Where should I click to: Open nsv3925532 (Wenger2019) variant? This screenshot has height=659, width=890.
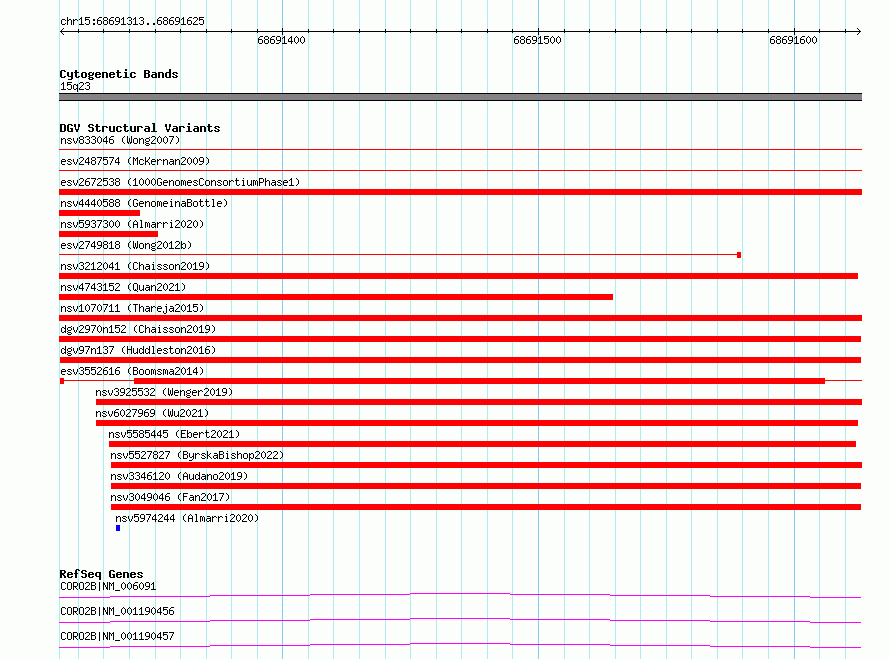click(164, 392)
